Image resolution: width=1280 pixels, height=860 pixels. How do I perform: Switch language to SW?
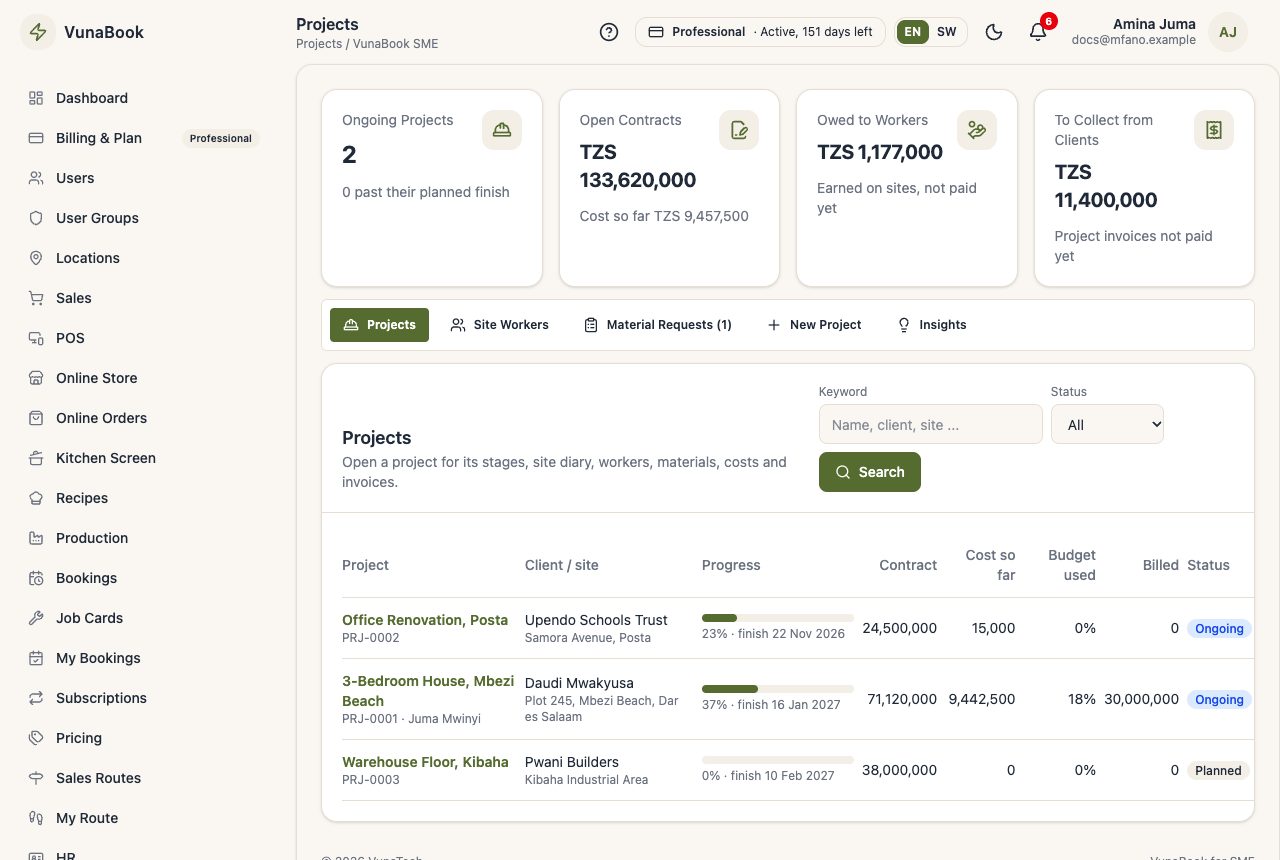pos(946,32)
